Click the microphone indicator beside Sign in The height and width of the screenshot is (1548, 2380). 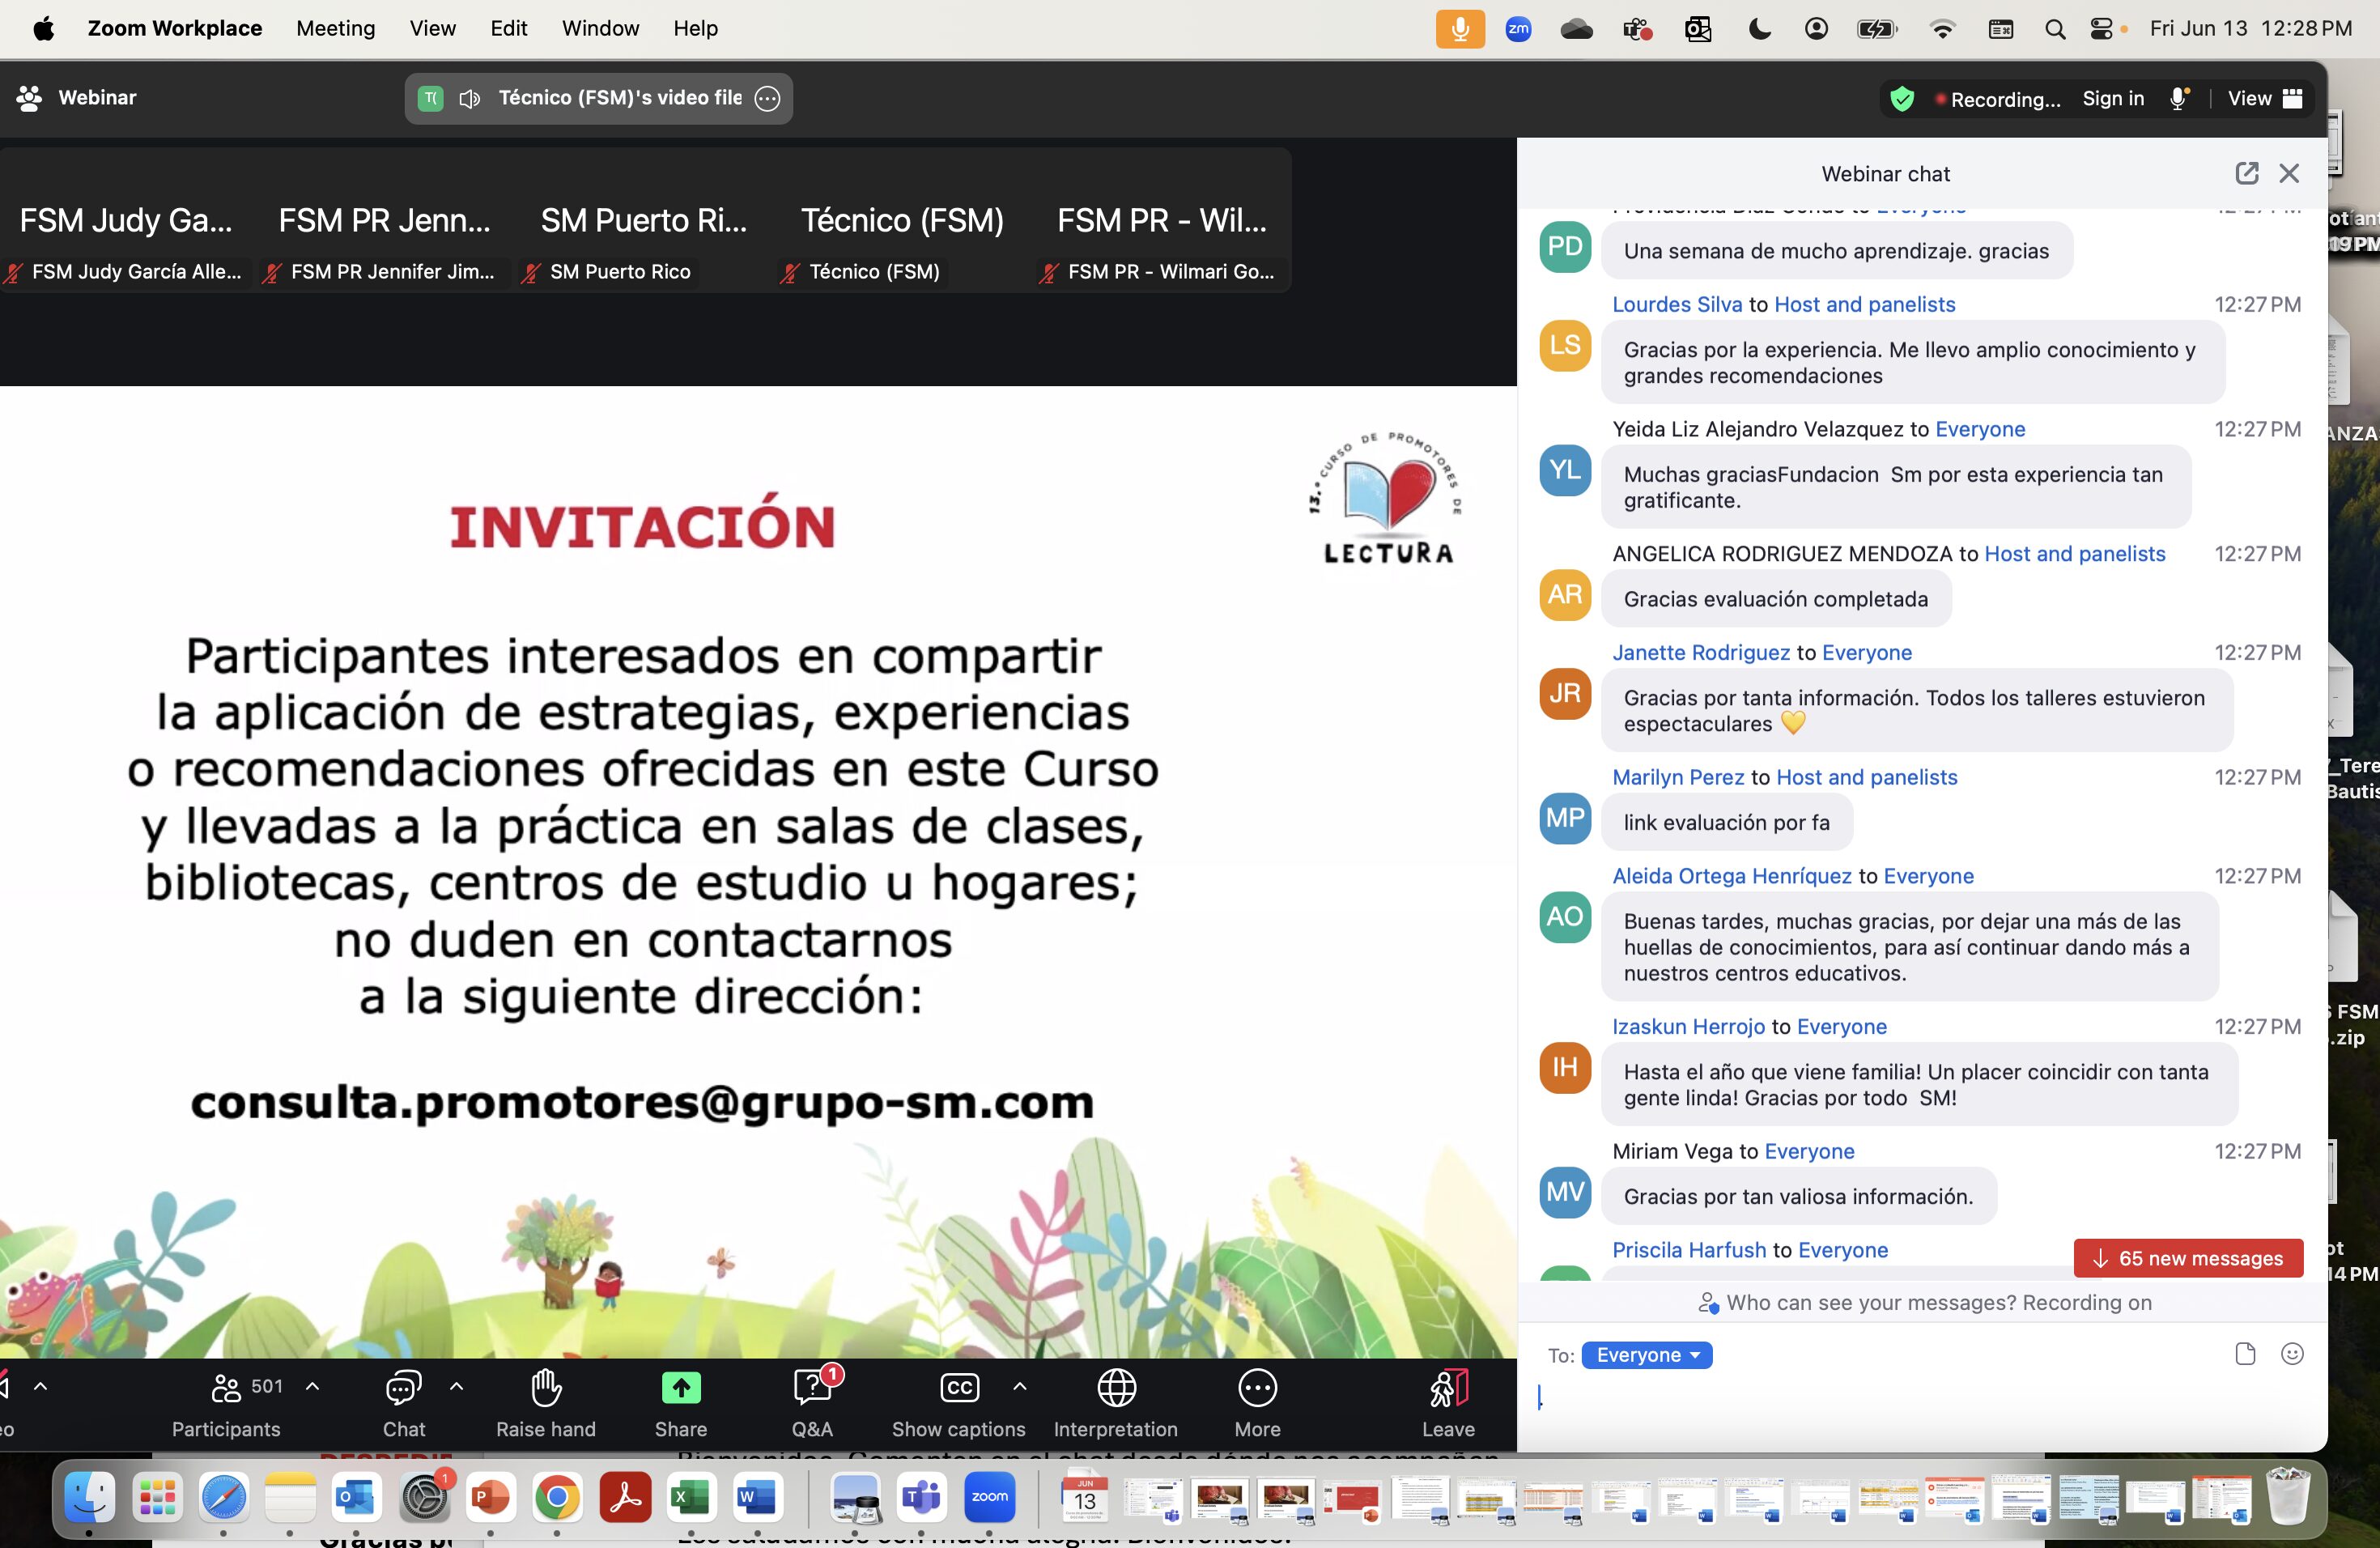[x=2179, y=98]
